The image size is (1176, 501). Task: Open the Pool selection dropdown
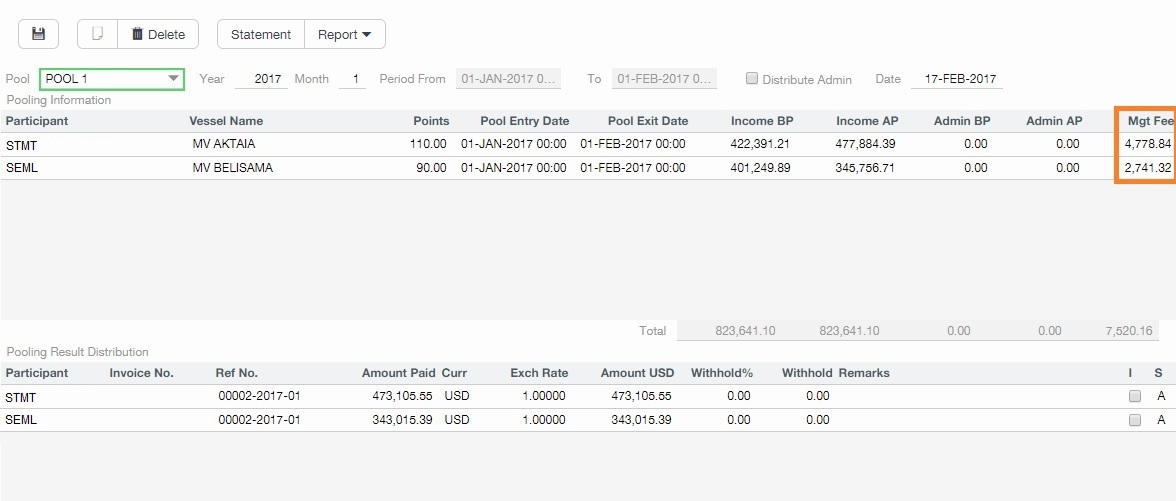(112, 79)
